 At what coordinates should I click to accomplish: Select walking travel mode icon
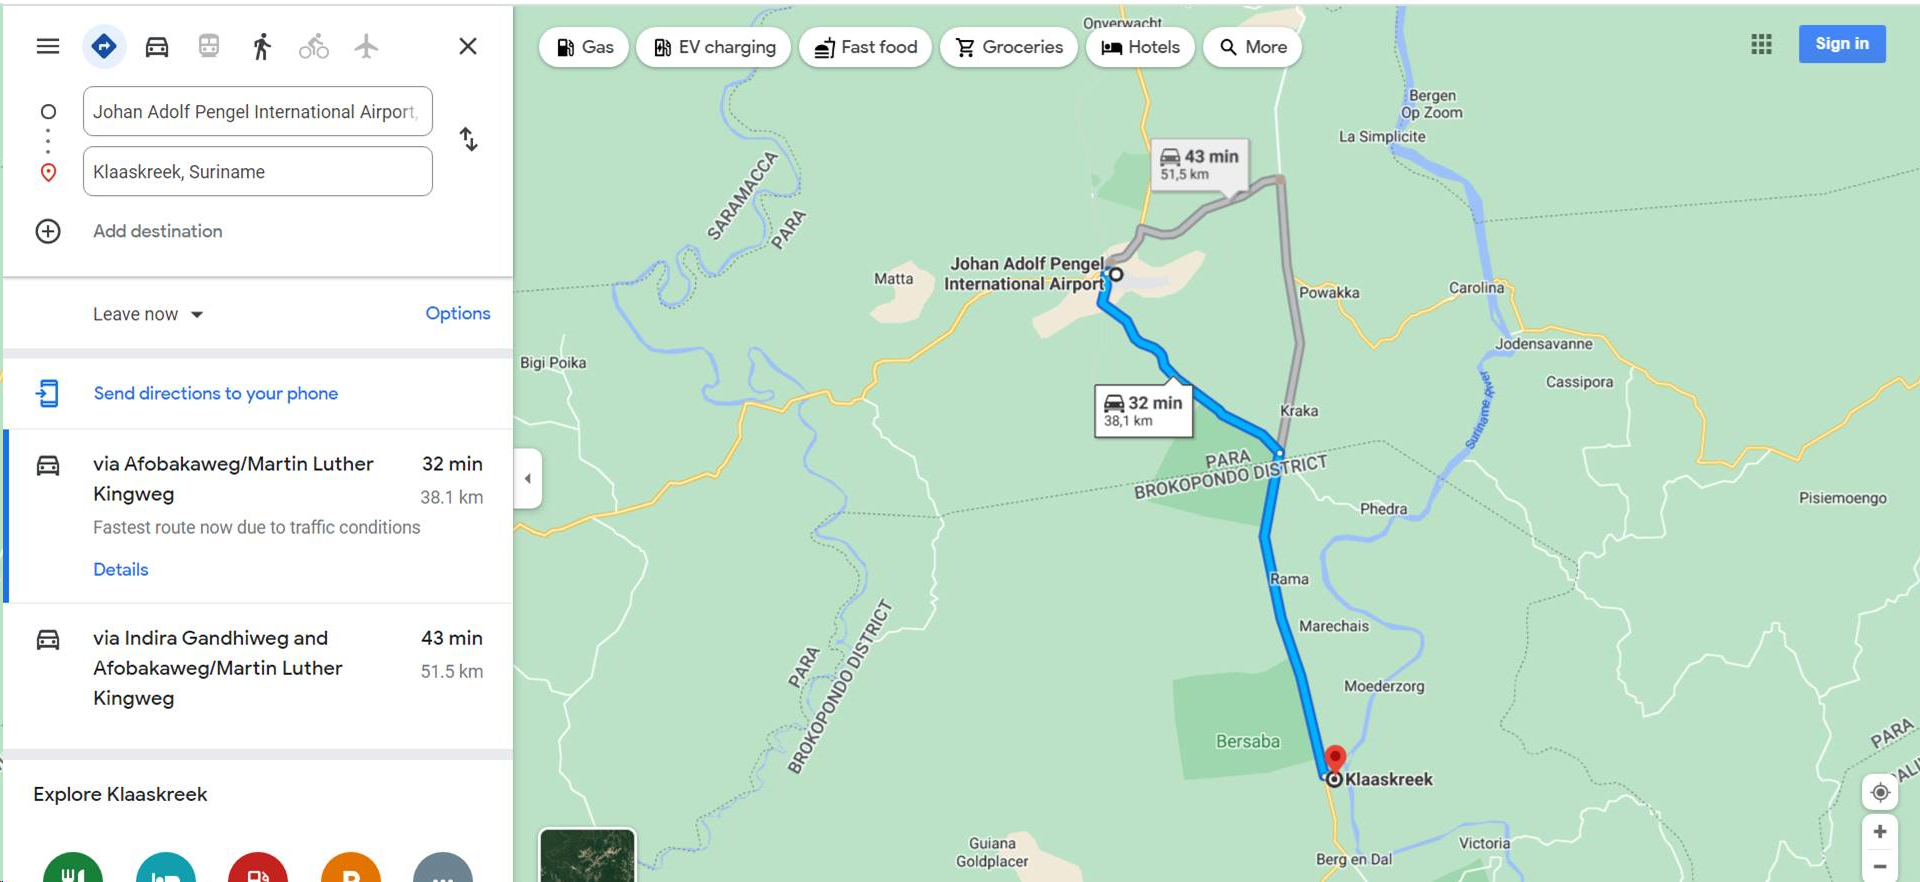(262, 46)
